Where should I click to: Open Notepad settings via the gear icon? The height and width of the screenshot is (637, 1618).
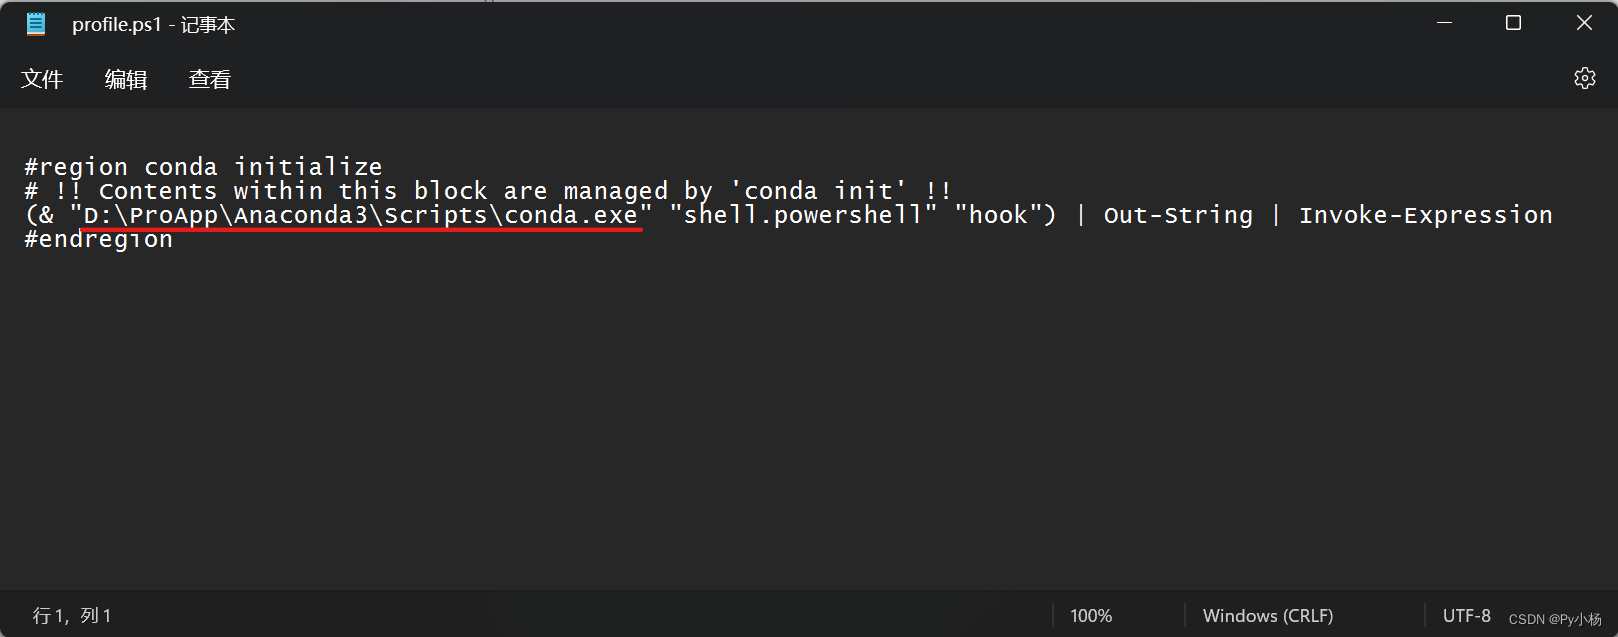tap(1585, 77)
